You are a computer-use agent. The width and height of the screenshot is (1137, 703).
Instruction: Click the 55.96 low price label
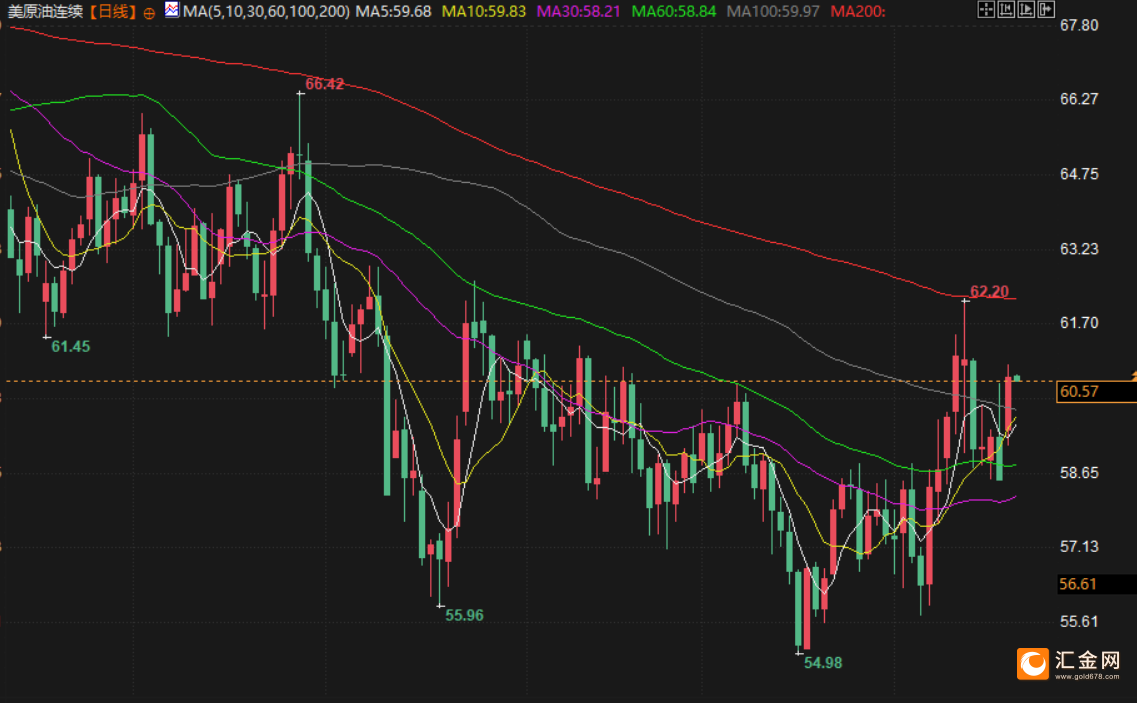point(464,615)
